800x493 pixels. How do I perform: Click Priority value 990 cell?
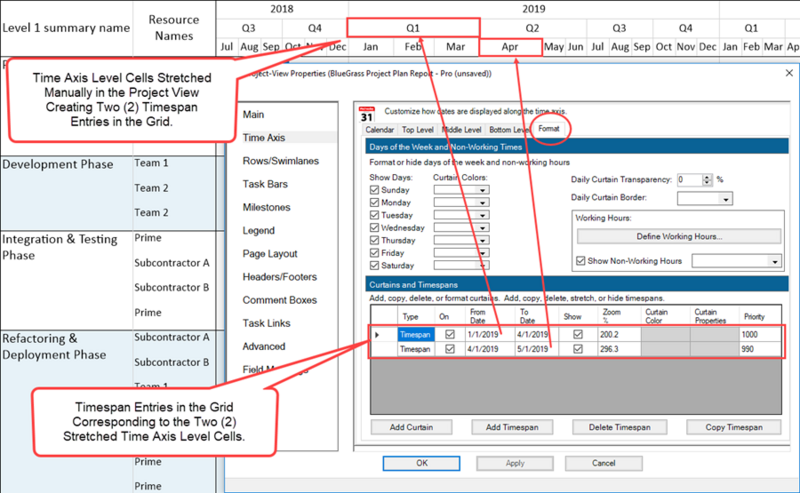[760, 349]
